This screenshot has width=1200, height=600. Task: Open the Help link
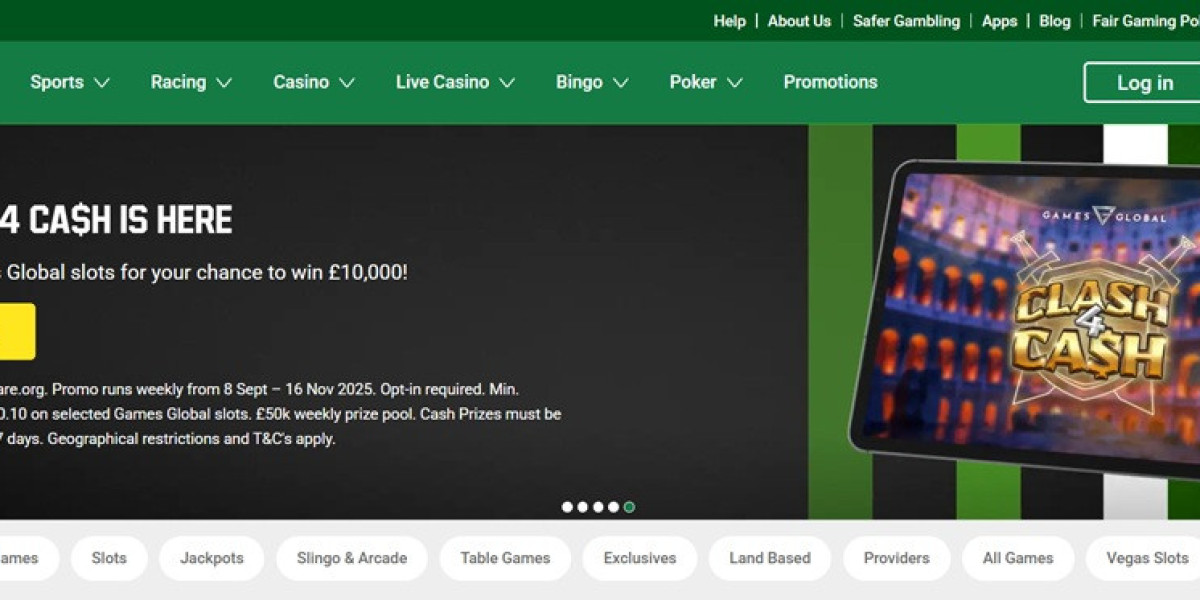pos(729,21)
